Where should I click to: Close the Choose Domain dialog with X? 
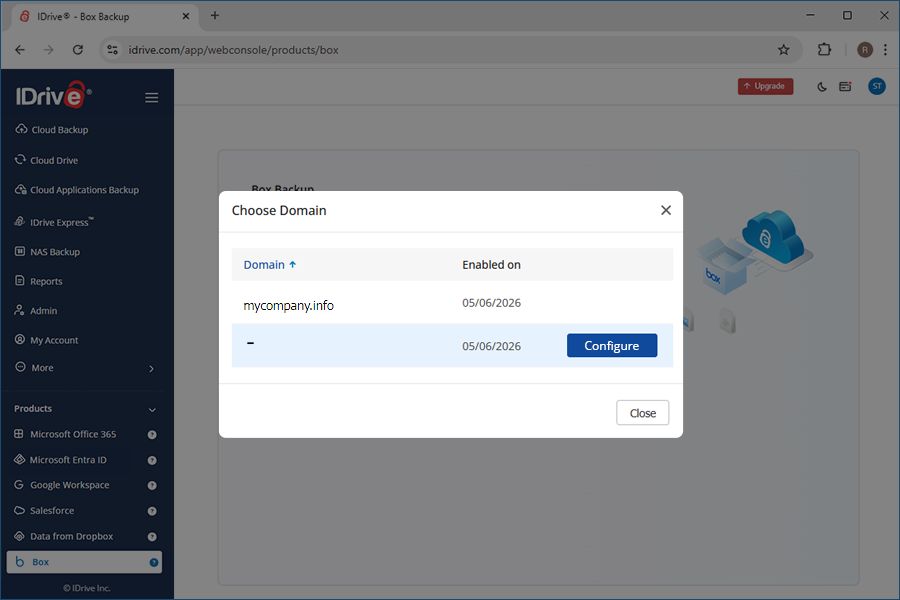click(666, 210)
